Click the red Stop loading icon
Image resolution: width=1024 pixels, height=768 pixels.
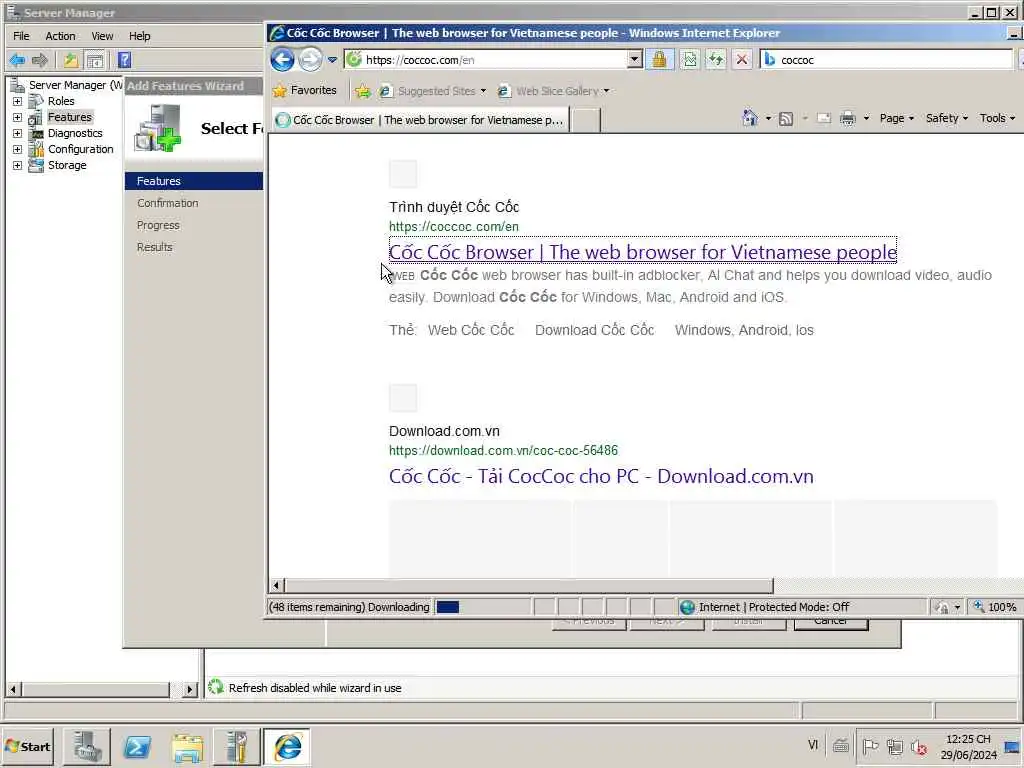[x=742, y=59]
